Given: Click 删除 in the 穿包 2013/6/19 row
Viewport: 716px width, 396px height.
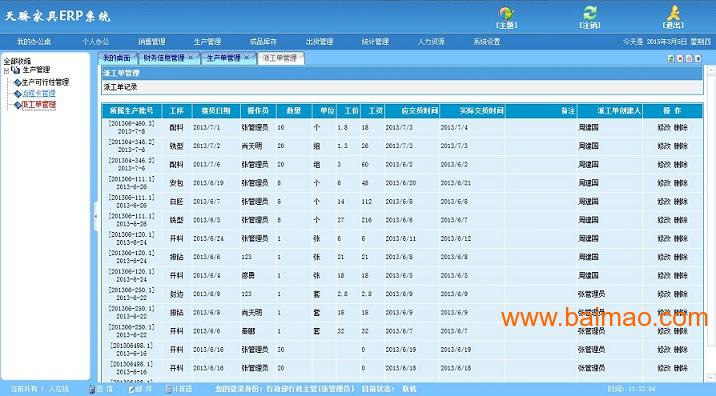Looking at the screenshot, I should [x=680, y=183].
